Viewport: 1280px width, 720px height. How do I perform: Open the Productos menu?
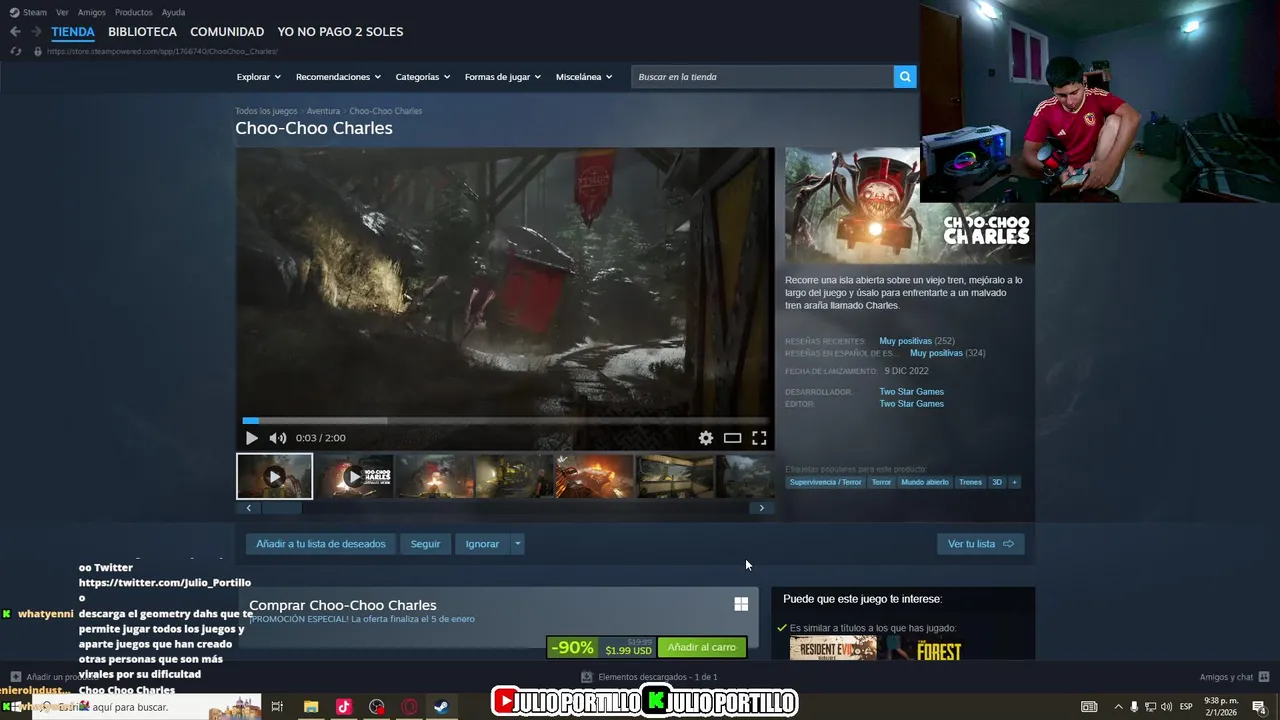[133, 12]
